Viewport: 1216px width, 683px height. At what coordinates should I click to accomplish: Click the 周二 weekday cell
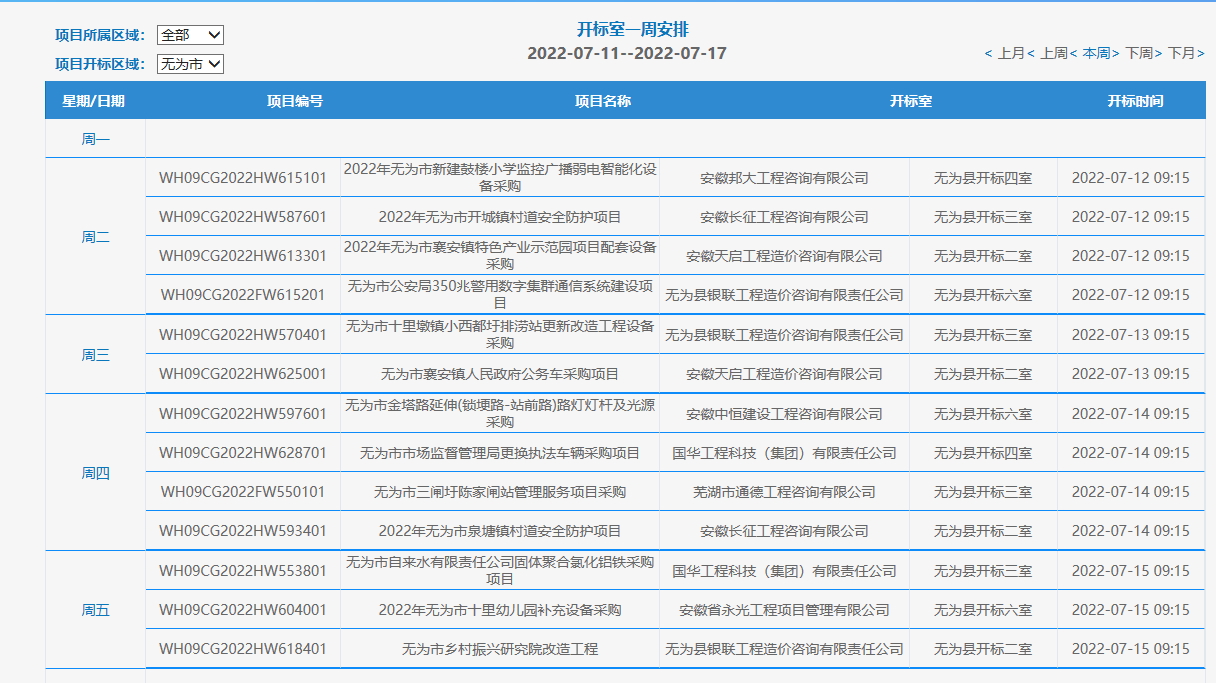(95, 237)
